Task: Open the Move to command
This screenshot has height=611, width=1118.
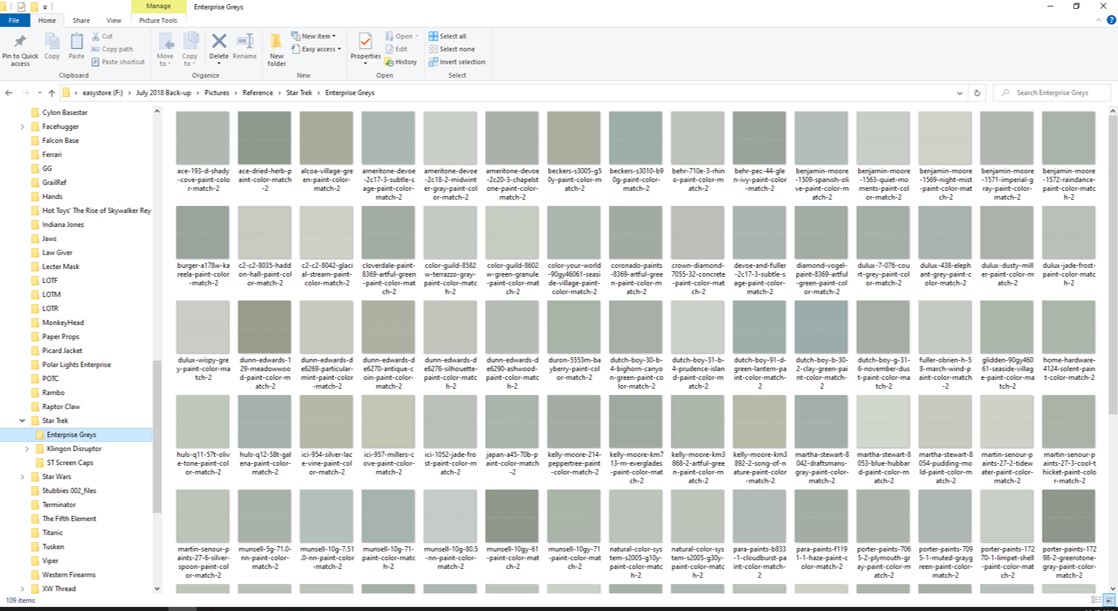Action: 165,49
